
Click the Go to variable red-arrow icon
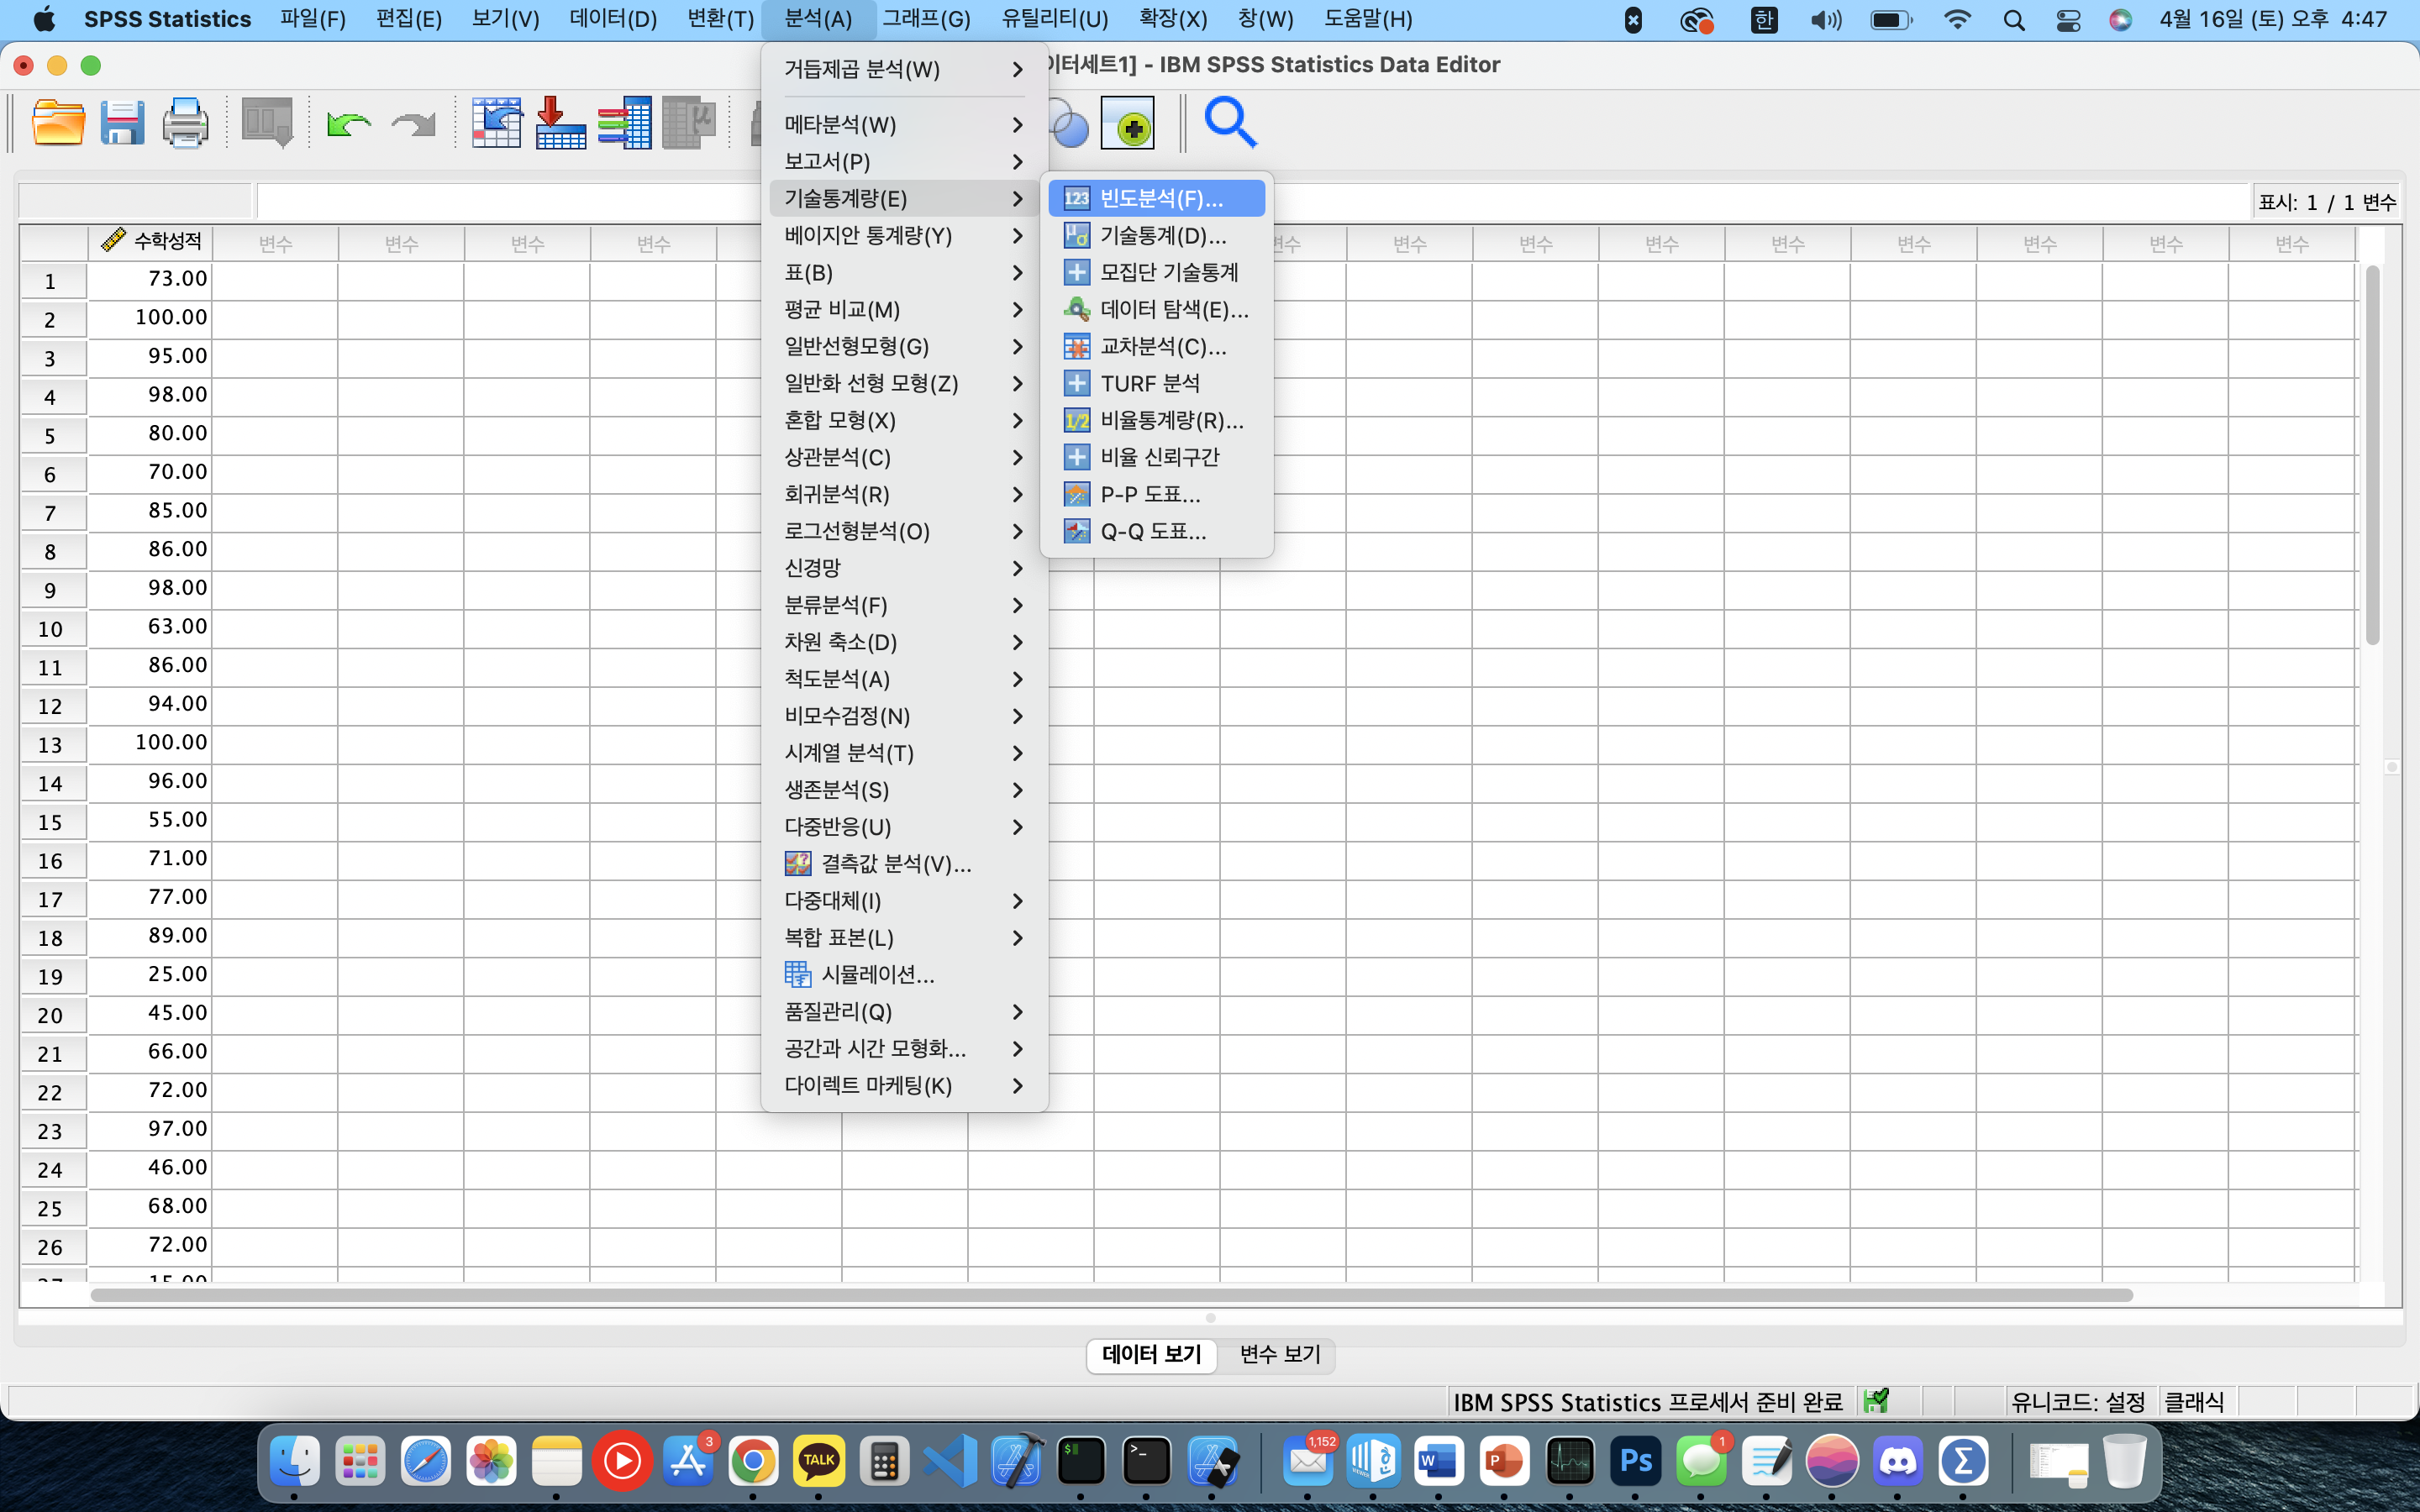click(x=560, y=123)
